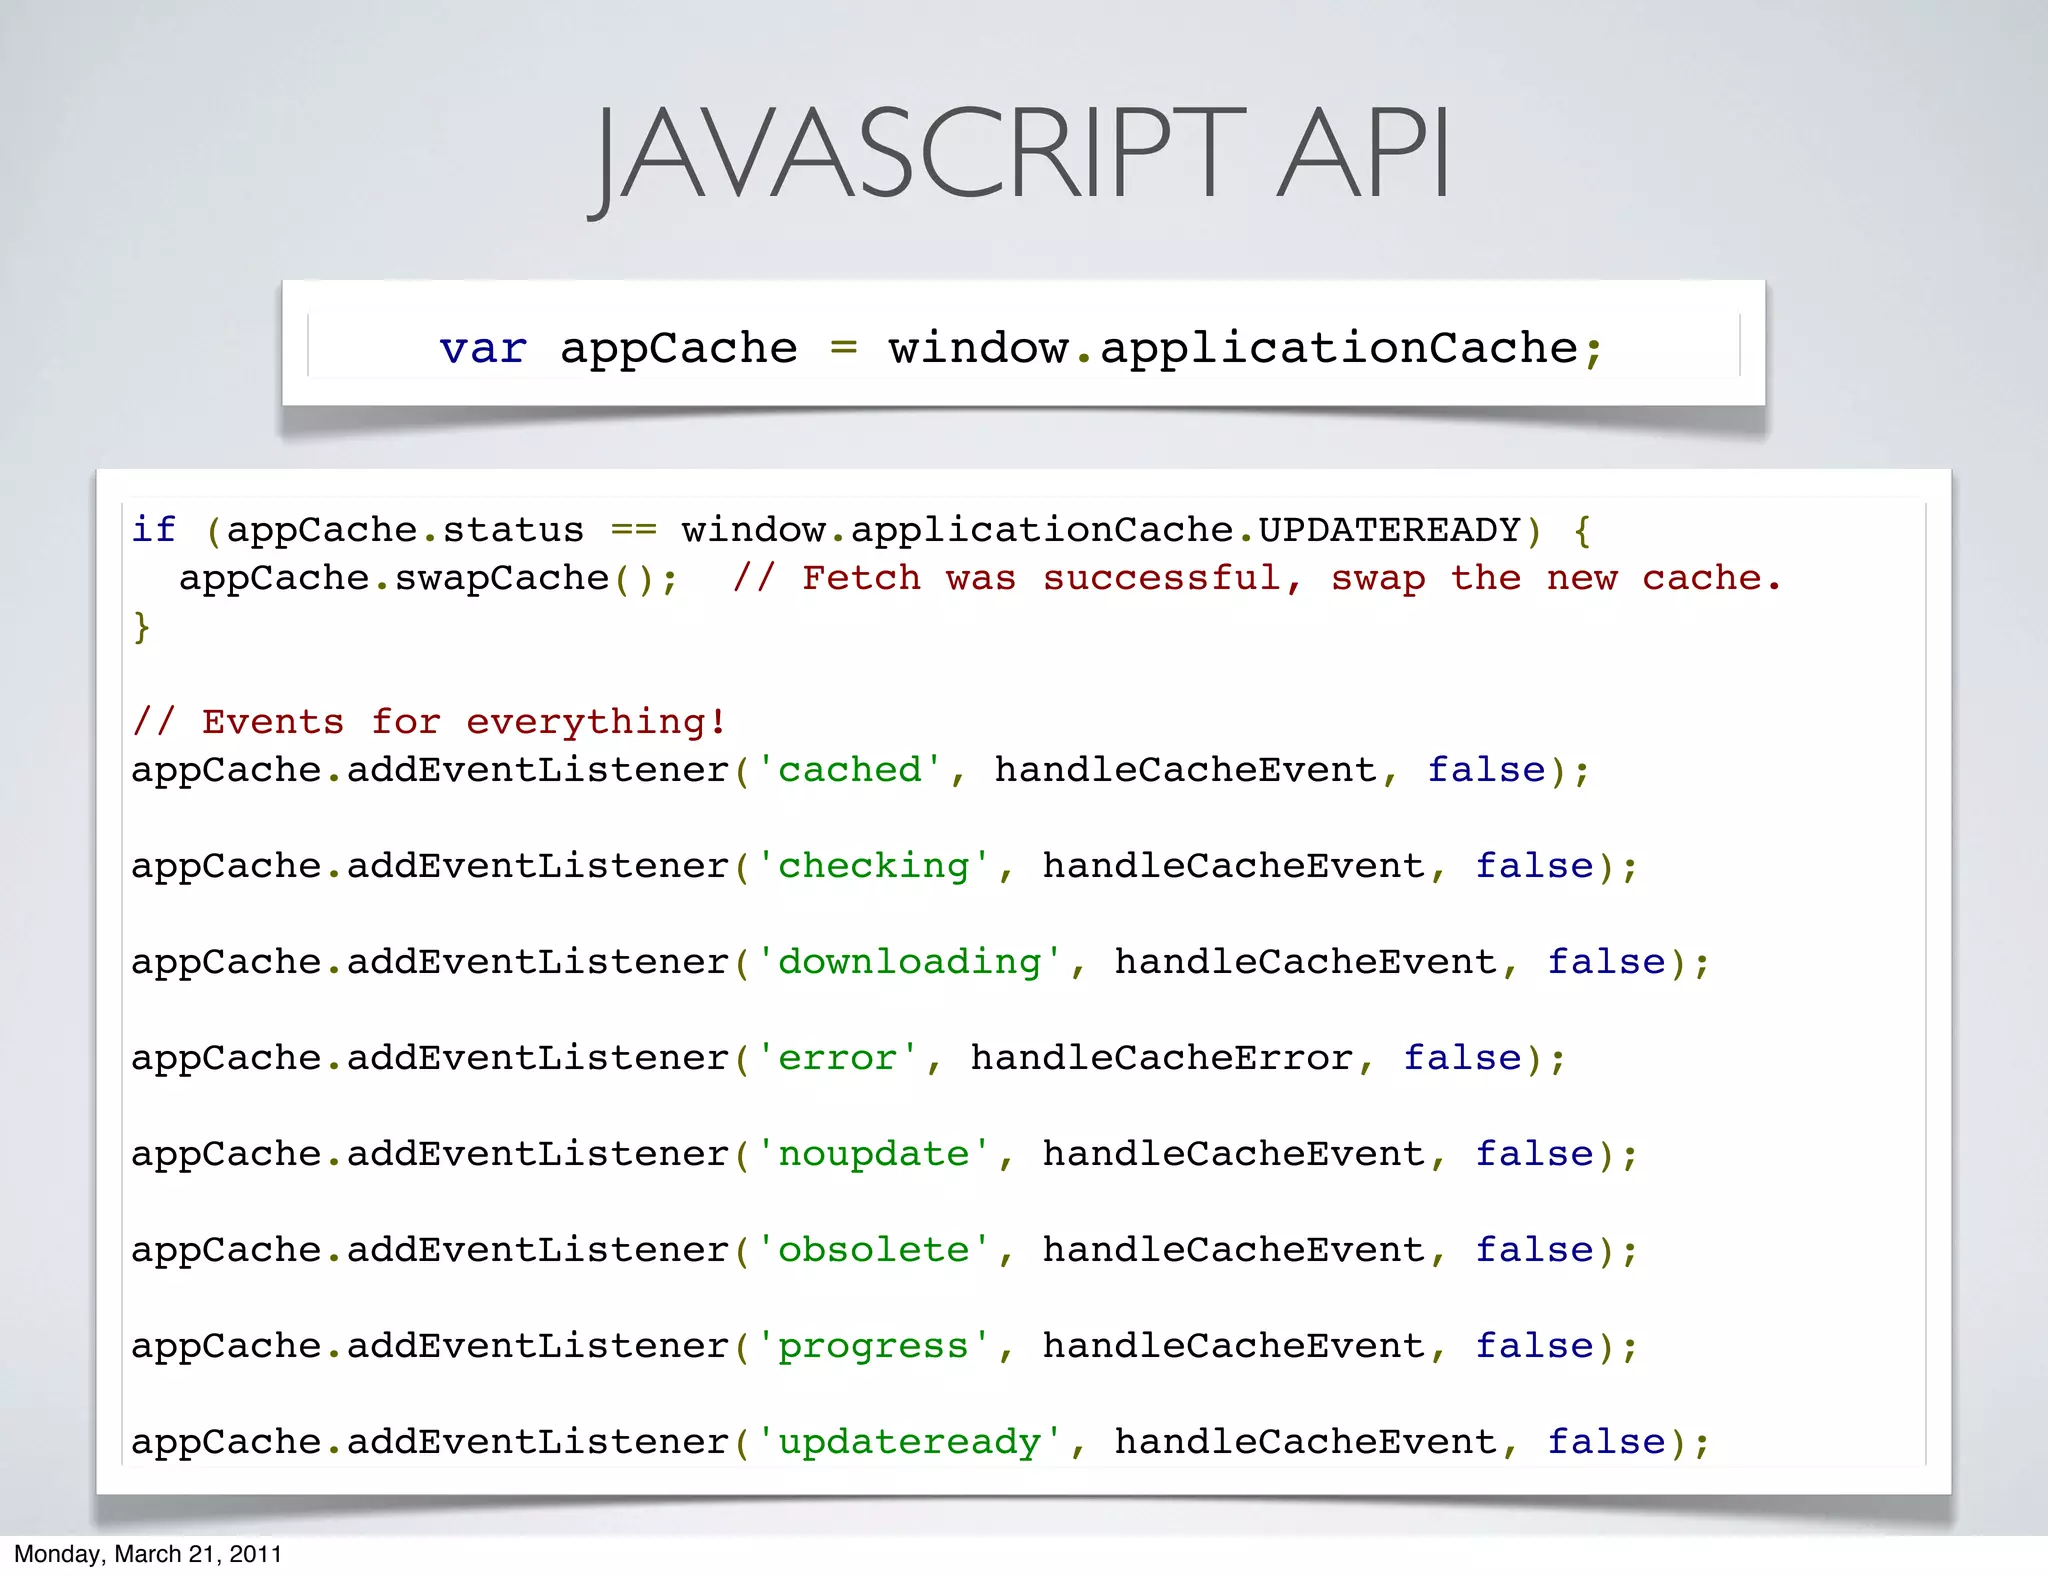Click the 'if' keyword in code block
2048x1576 pixels.
(154, 530)
